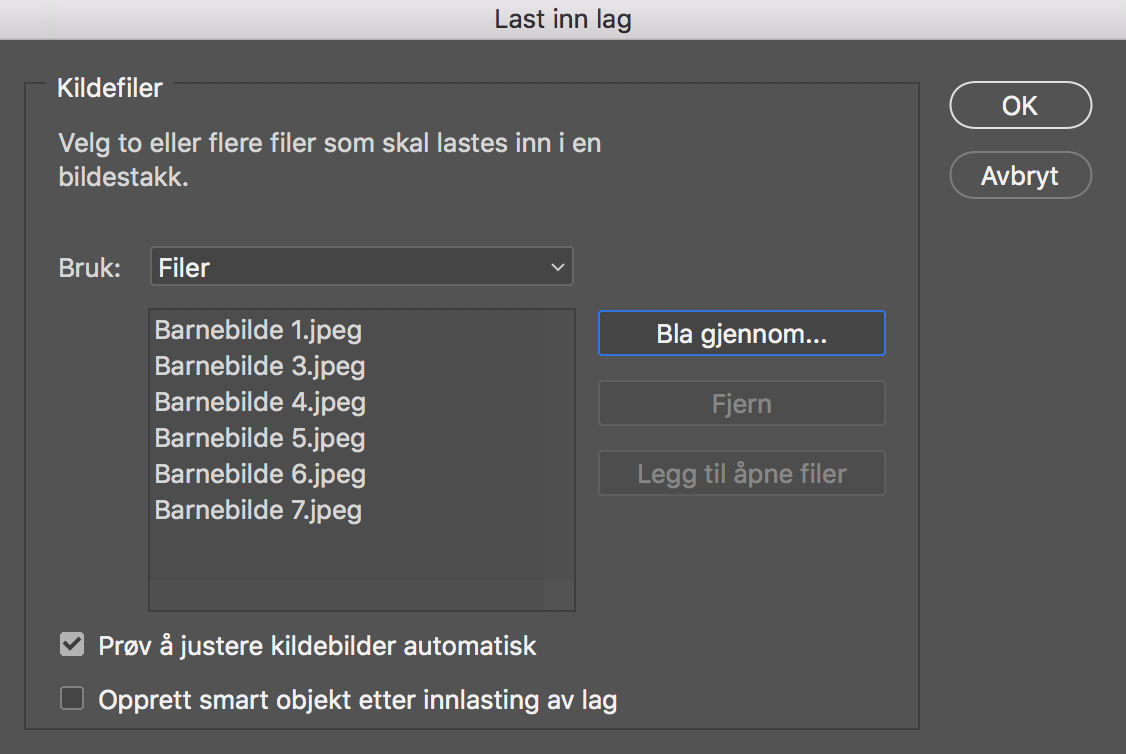Click the file list's scrollbar track
This screenshot has width=1126, height=754.
point(558,450)
